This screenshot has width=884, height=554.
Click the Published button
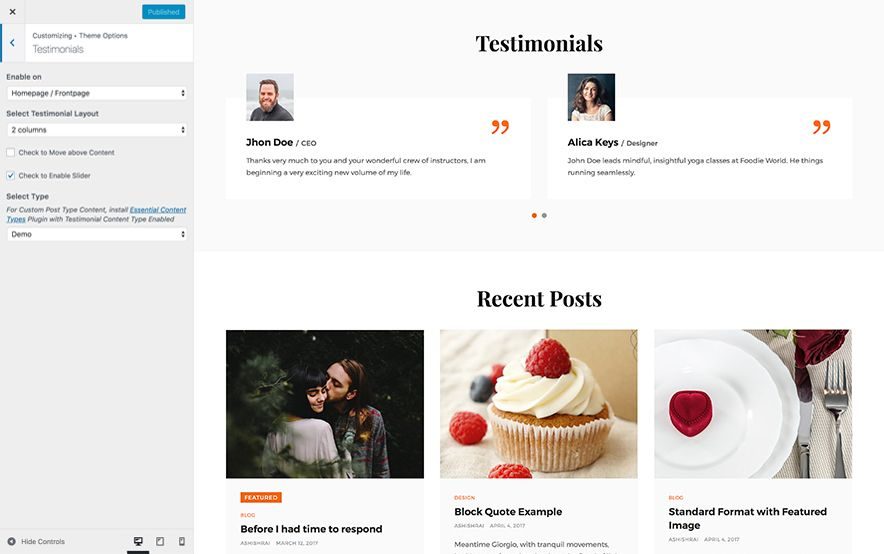[163, 12]
